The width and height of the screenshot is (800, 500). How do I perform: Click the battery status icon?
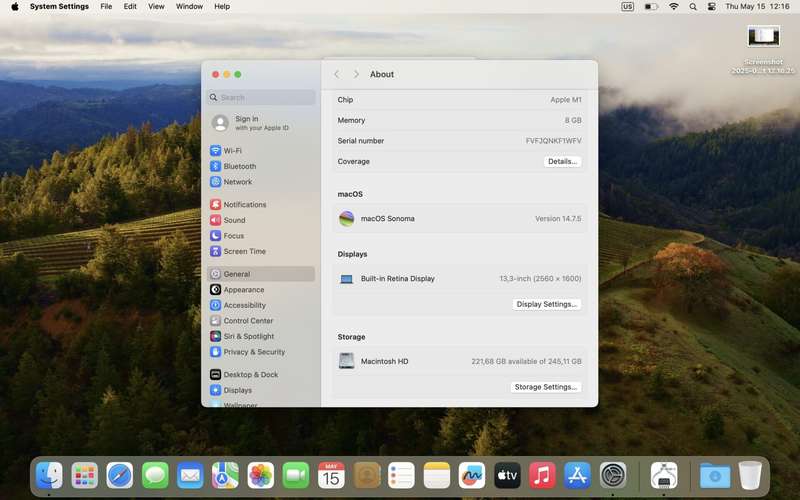point(651,7)
